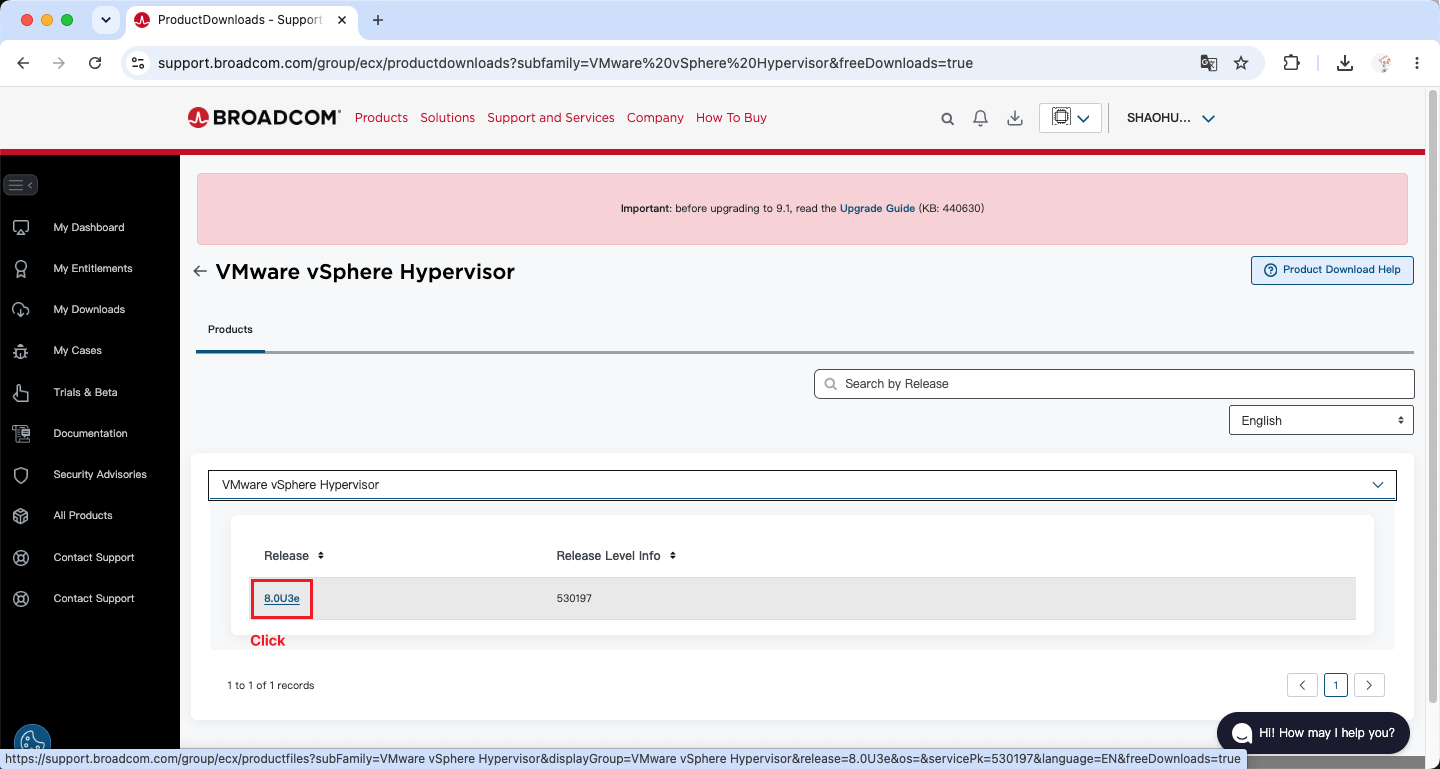Image resolution: width=1440 pixels, height=769 pixels.
Task: Open notifications bell icon
Action: tap(981, 119)
